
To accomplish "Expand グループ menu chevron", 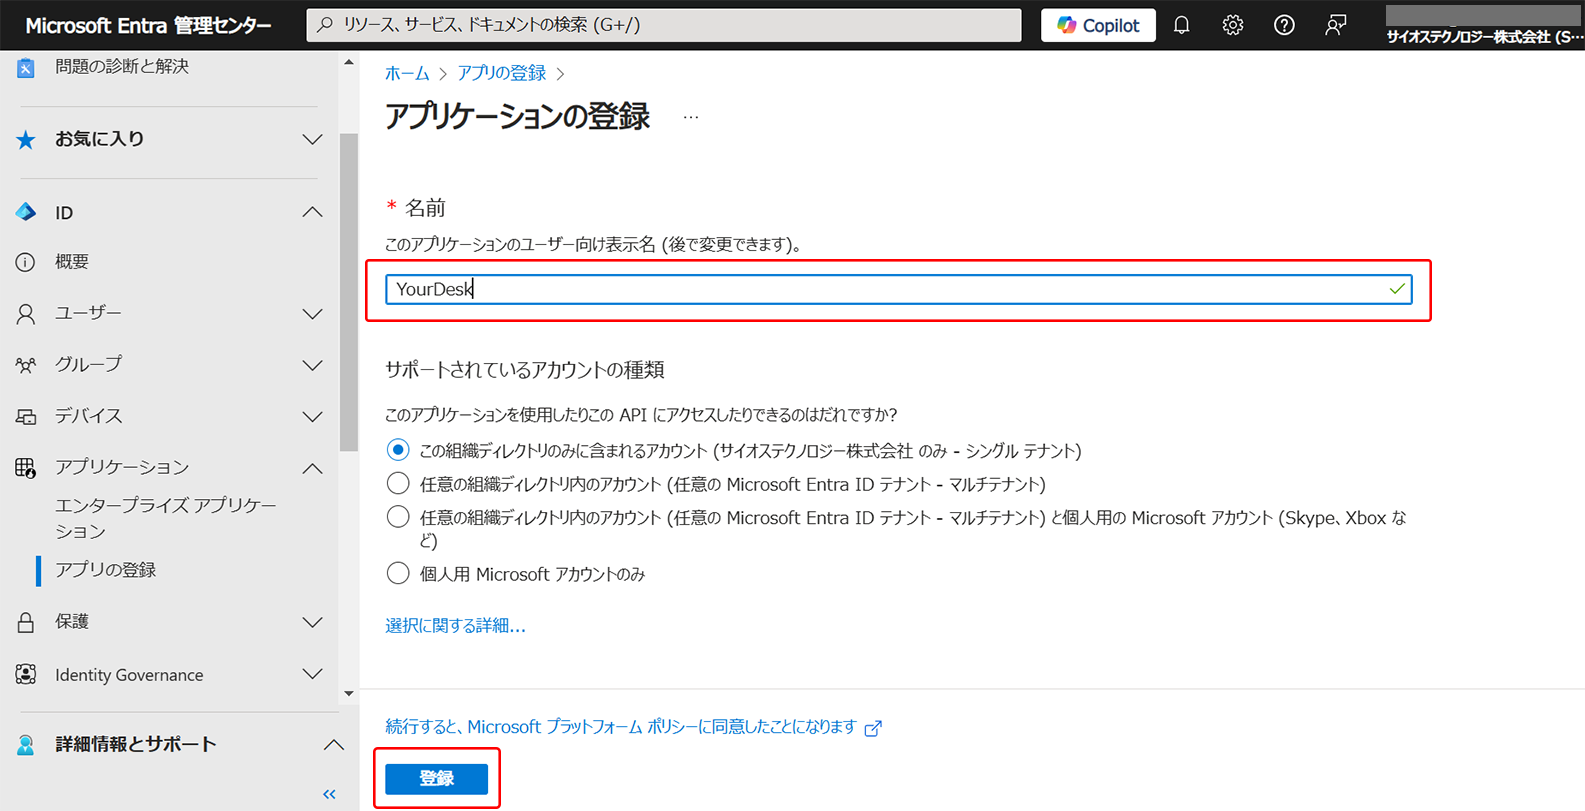I will point(312,365).
